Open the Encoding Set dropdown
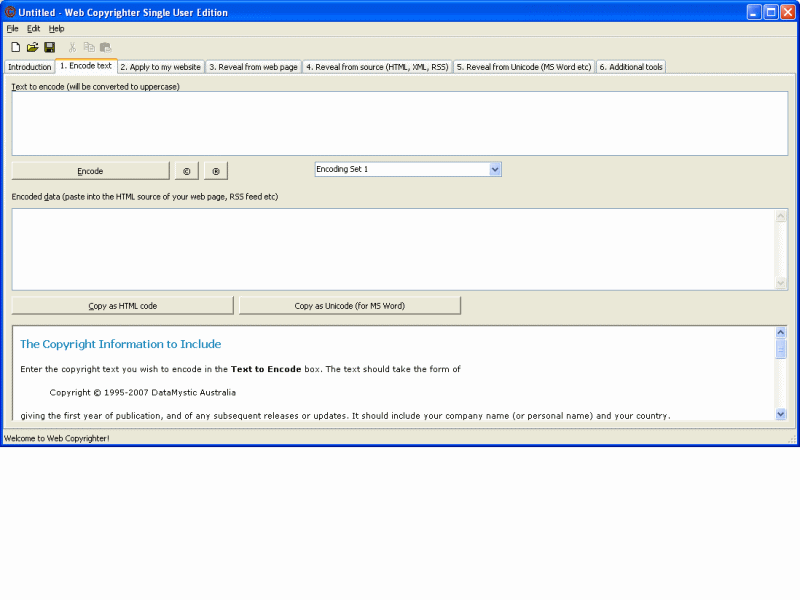 click(495, 169)
